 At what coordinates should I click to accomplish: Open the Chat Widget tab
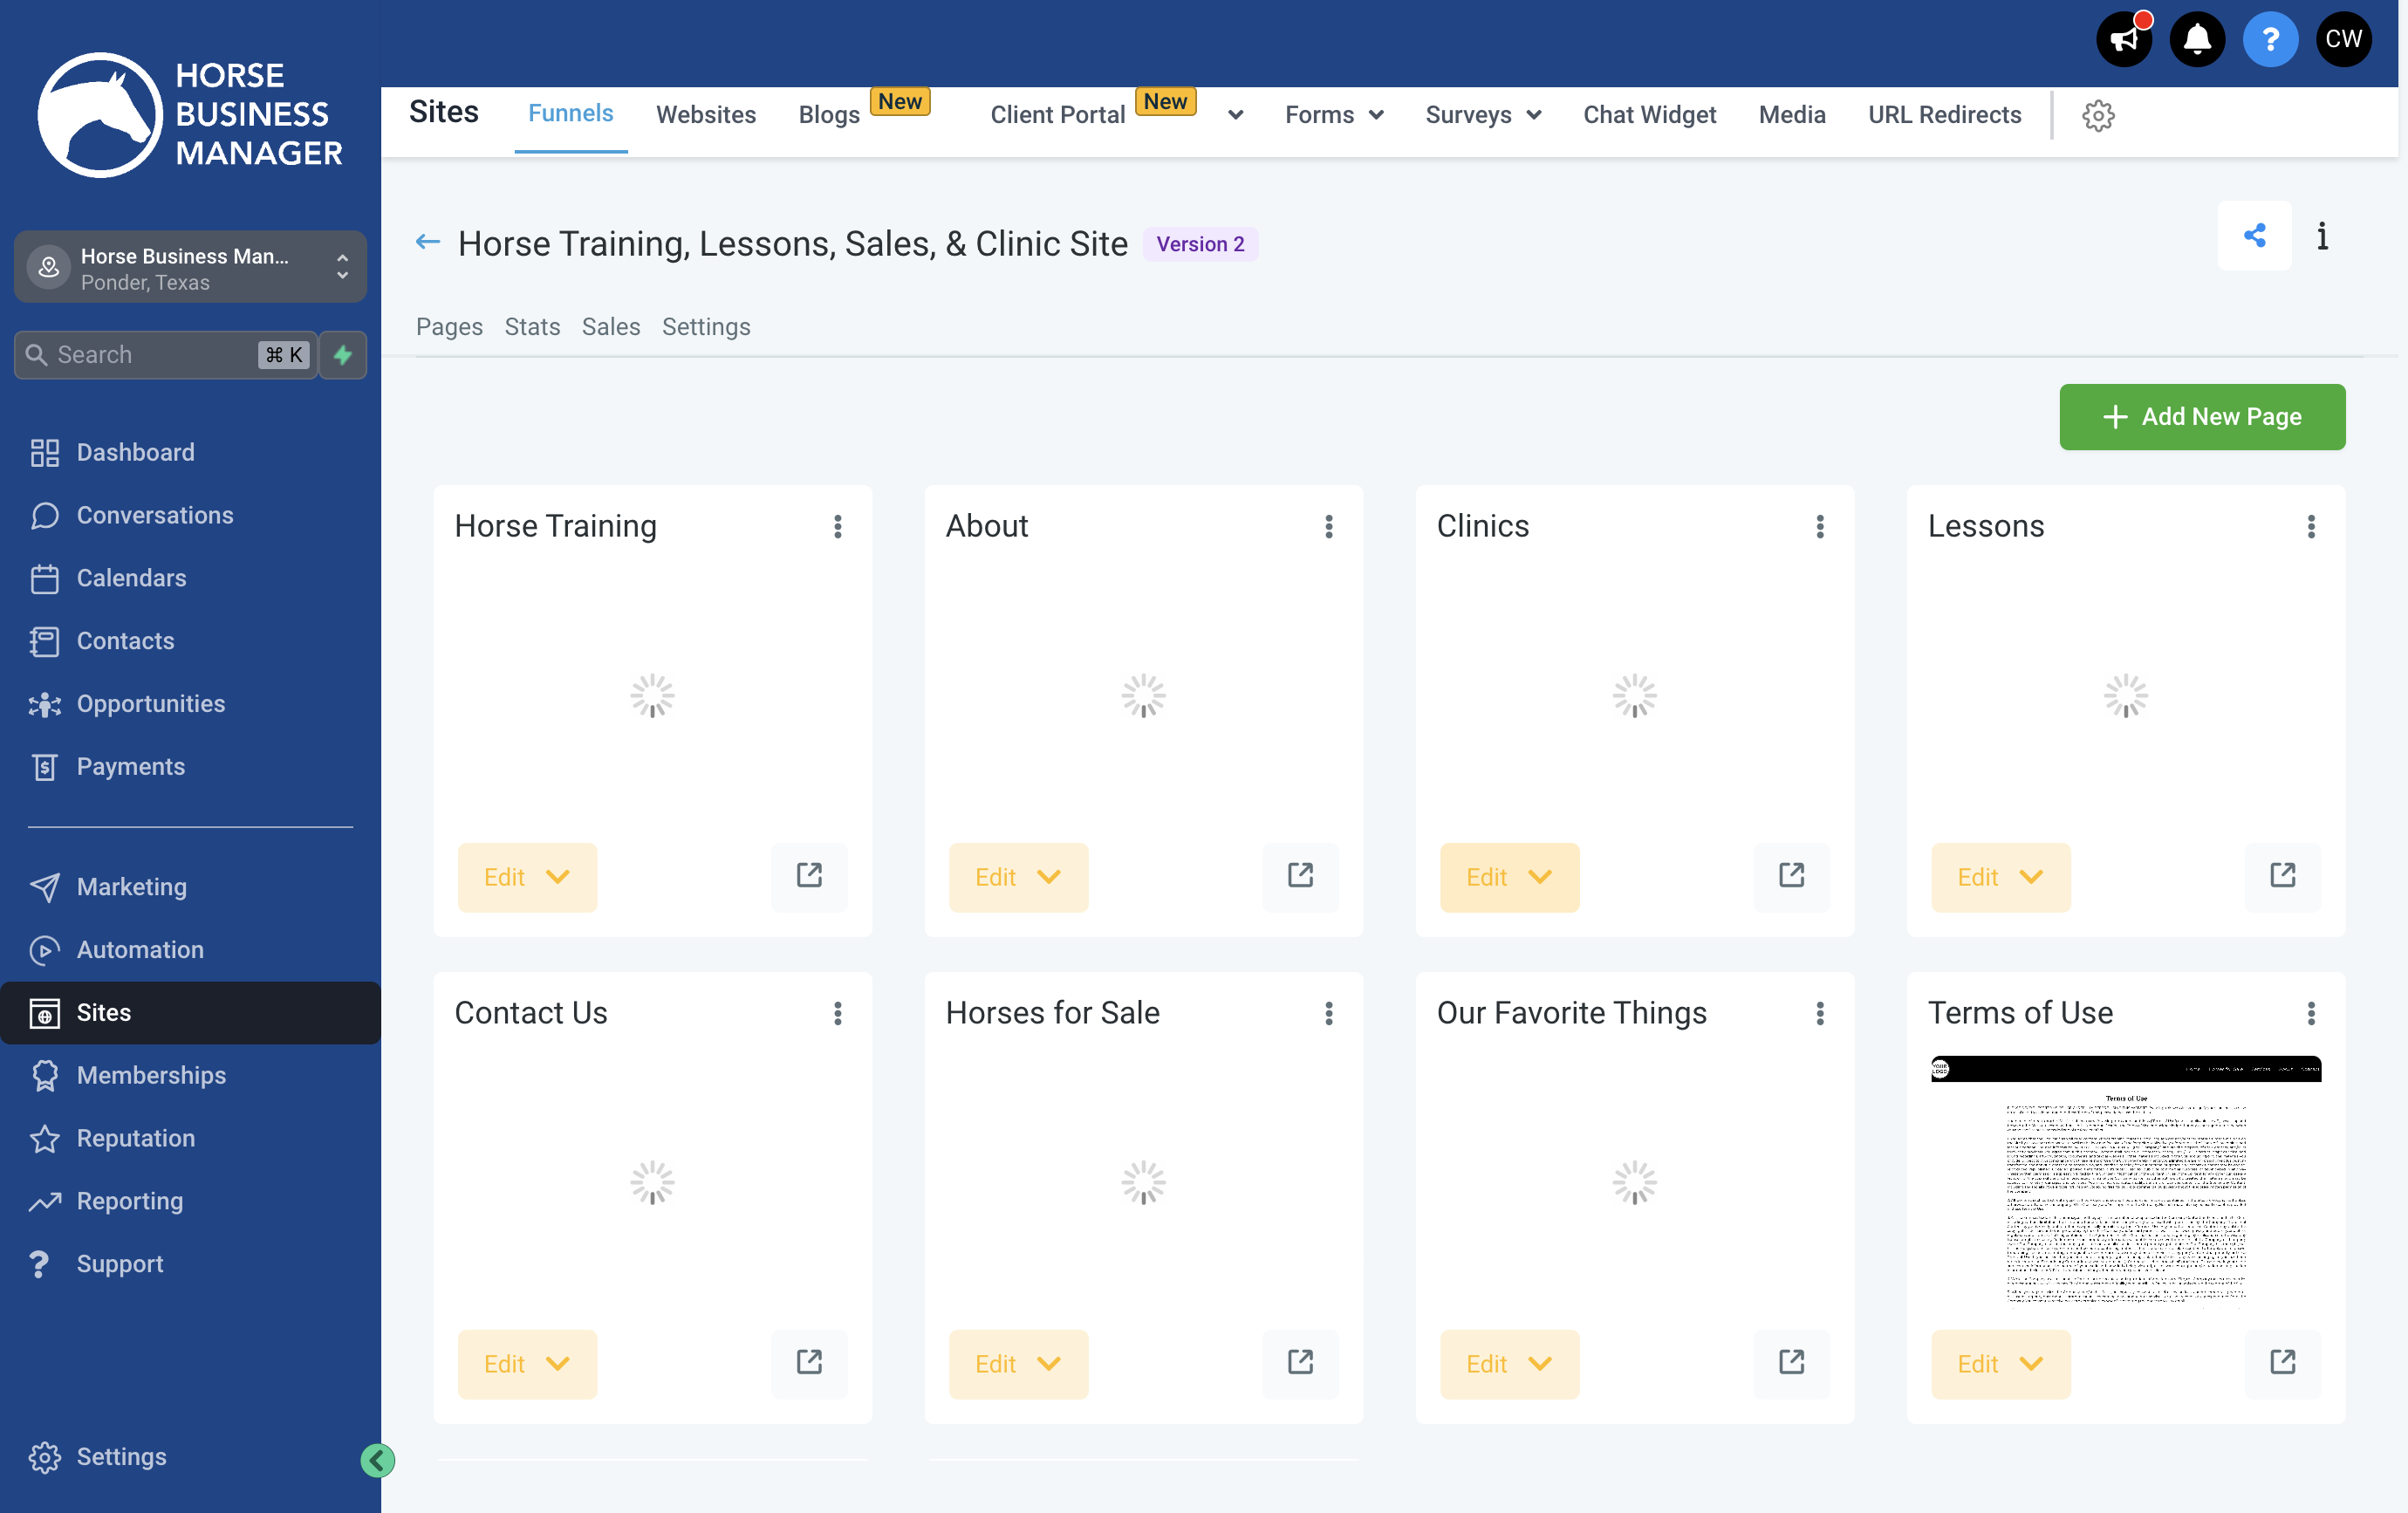point(1649,115)
